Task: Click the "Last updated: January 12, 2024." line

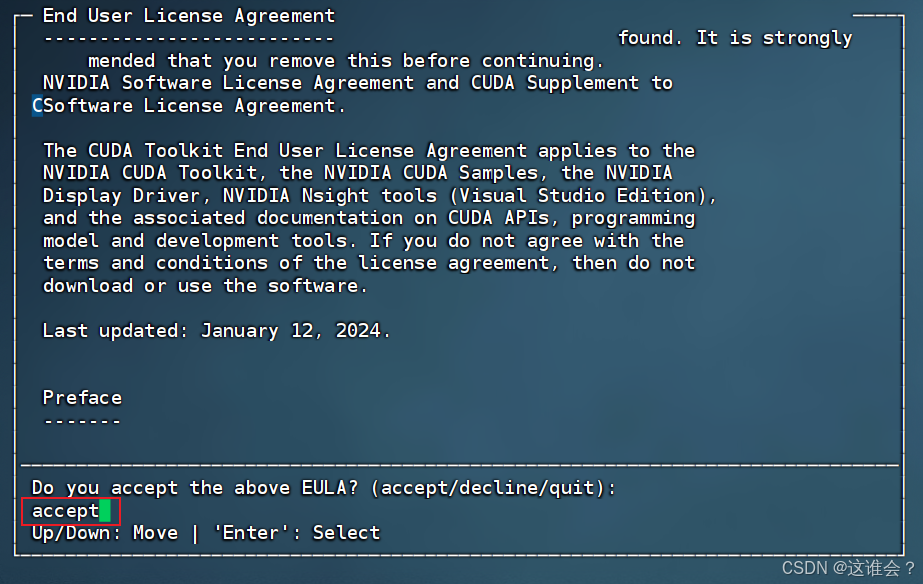Action: 216,331
